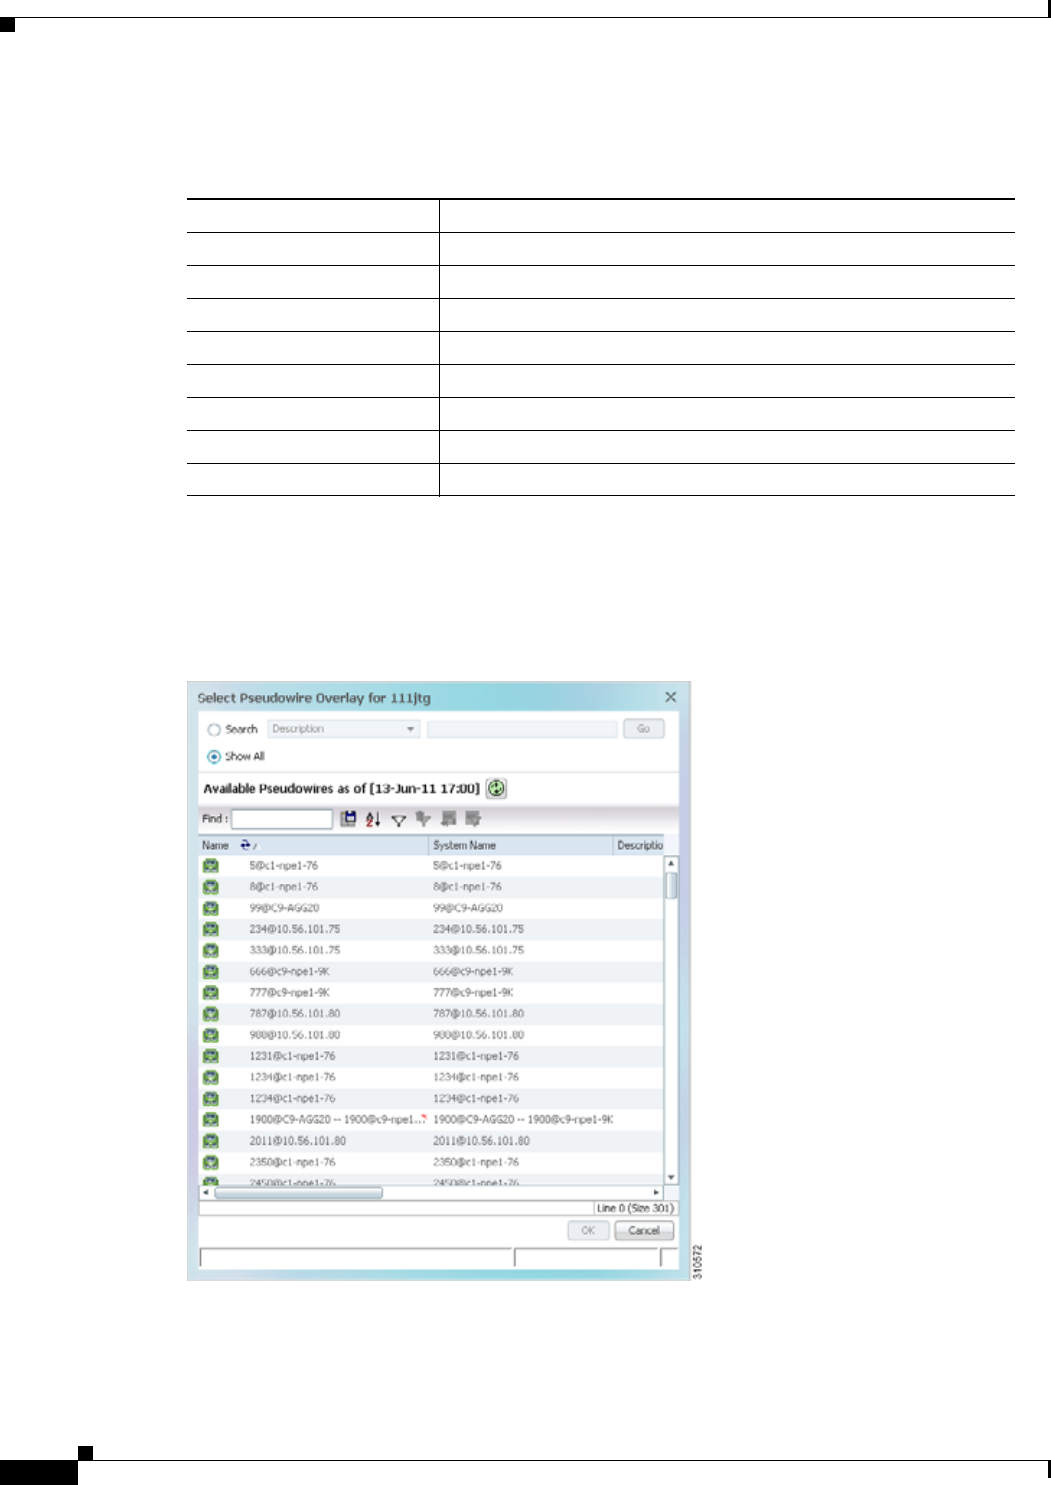This screenshot has width=1051, height=1485.
Task: Click the horizontal scrollbar thumb
Action: 298,1192
